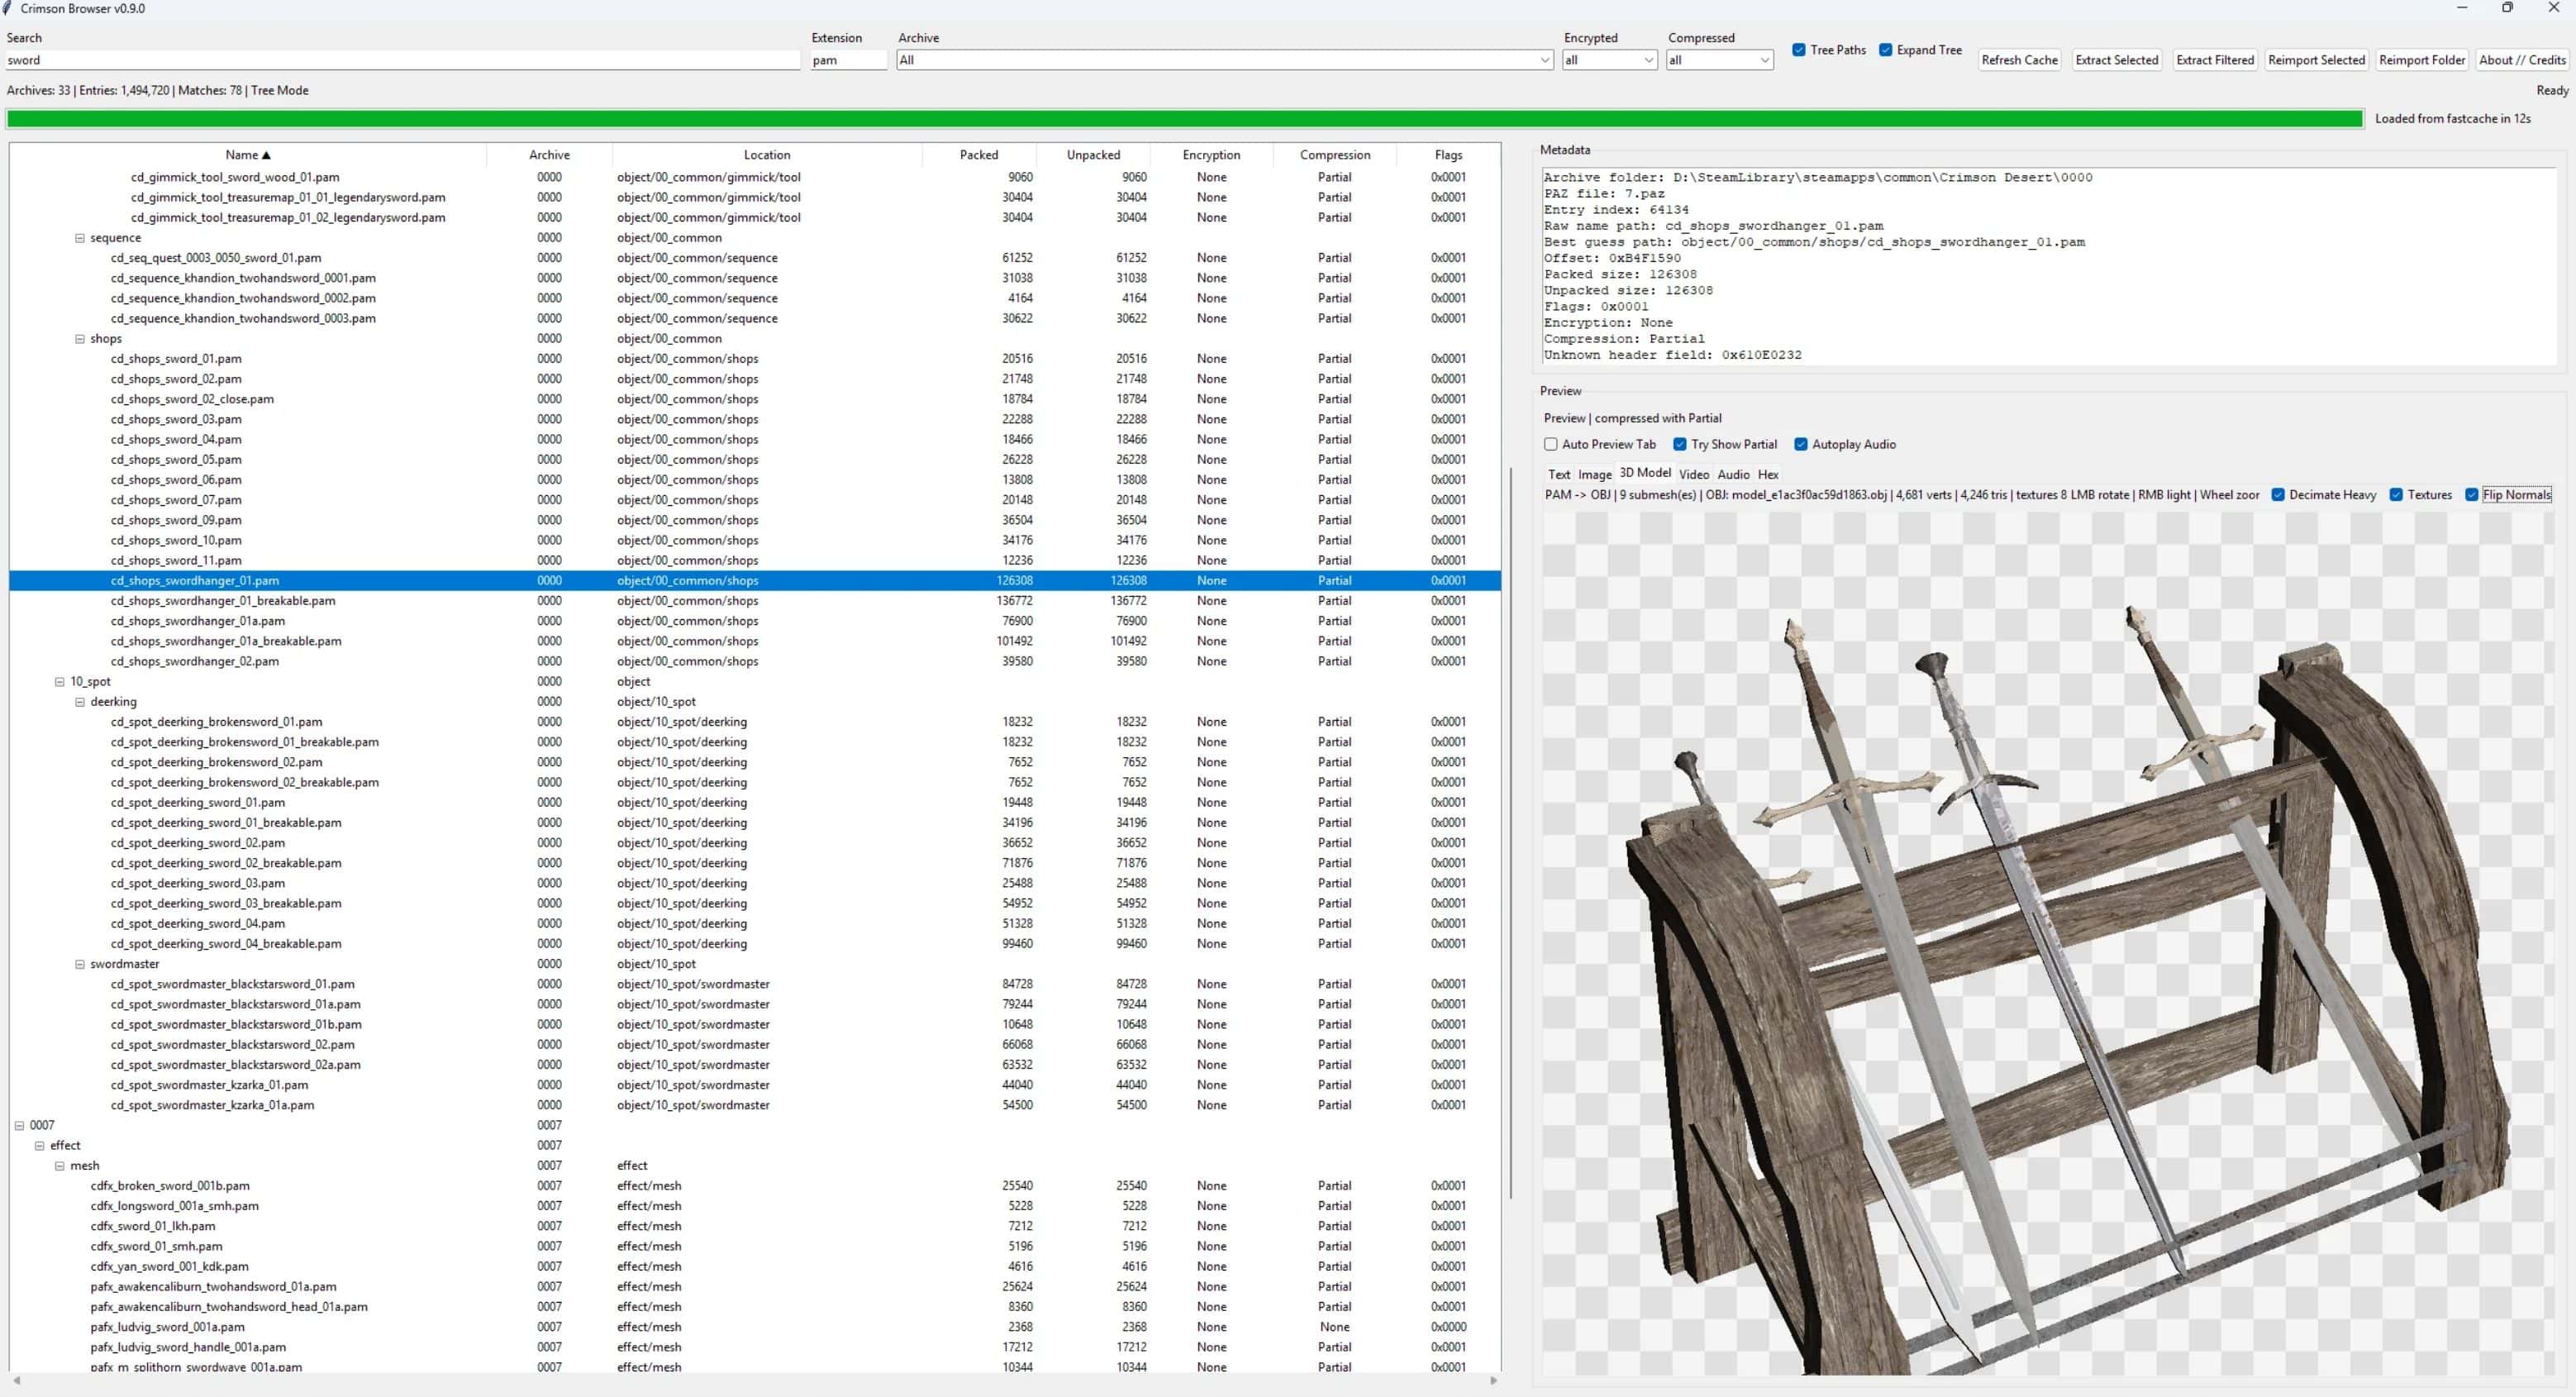Select the cd_shops_sword_01.pam entry
The height and width of the screenshot is (1397, 2576).
tap(176, 358)
